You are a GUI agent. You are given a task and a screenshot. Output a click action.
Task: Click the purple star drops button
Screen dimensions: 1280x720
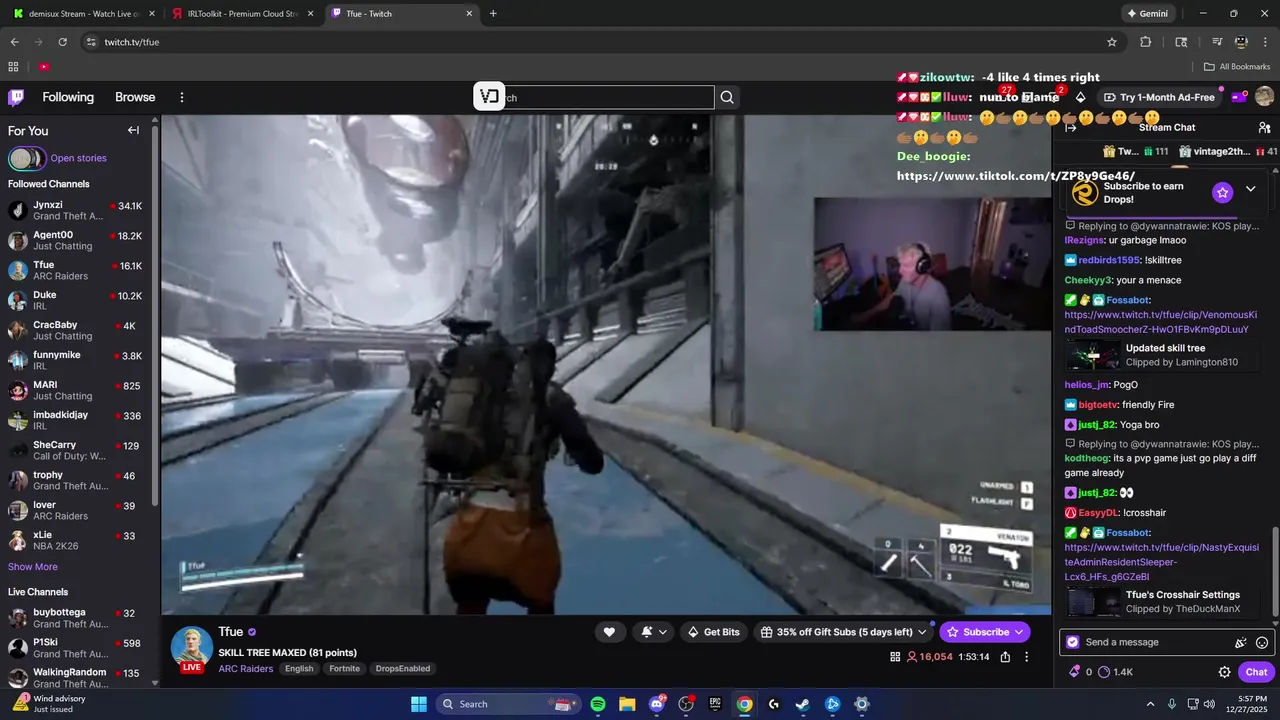1222,192
